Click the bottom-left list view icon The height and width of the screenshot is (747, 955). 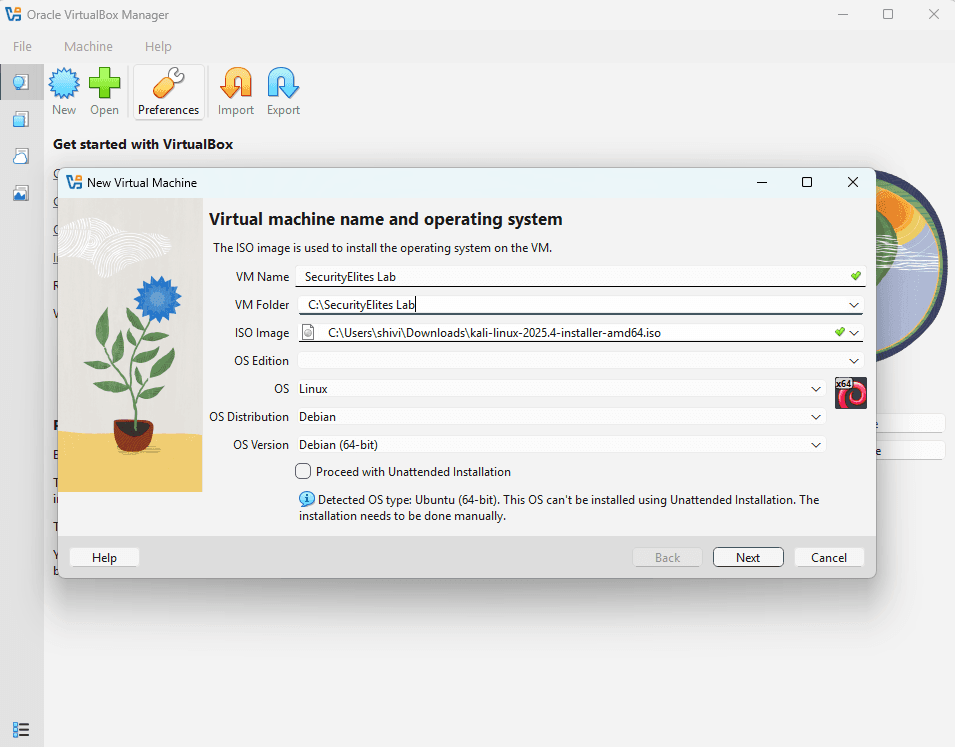click(21, 729)
